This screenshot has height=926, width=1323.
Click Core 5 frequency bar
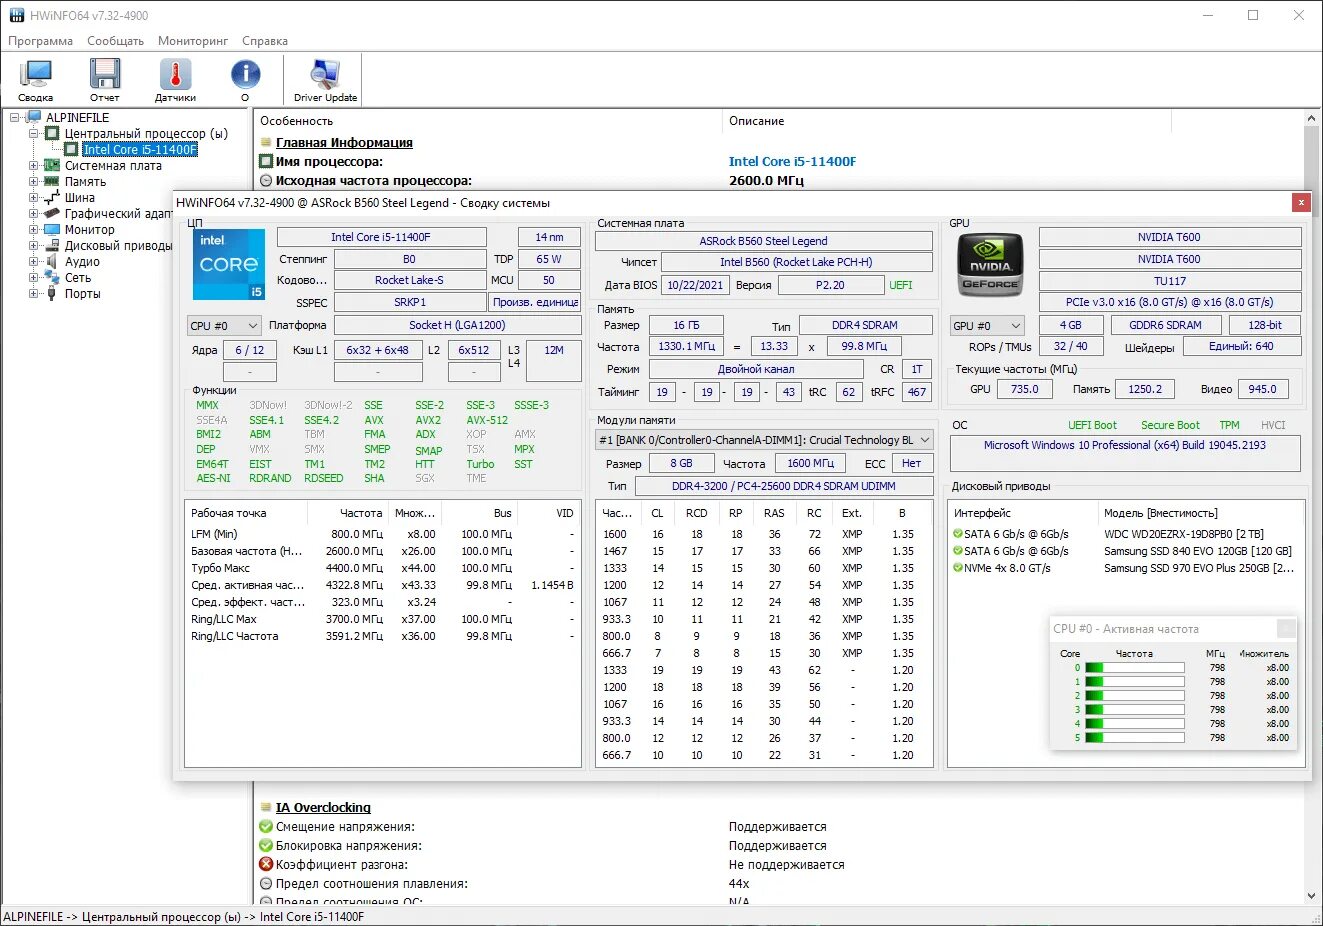click(x=1134, y=738)
